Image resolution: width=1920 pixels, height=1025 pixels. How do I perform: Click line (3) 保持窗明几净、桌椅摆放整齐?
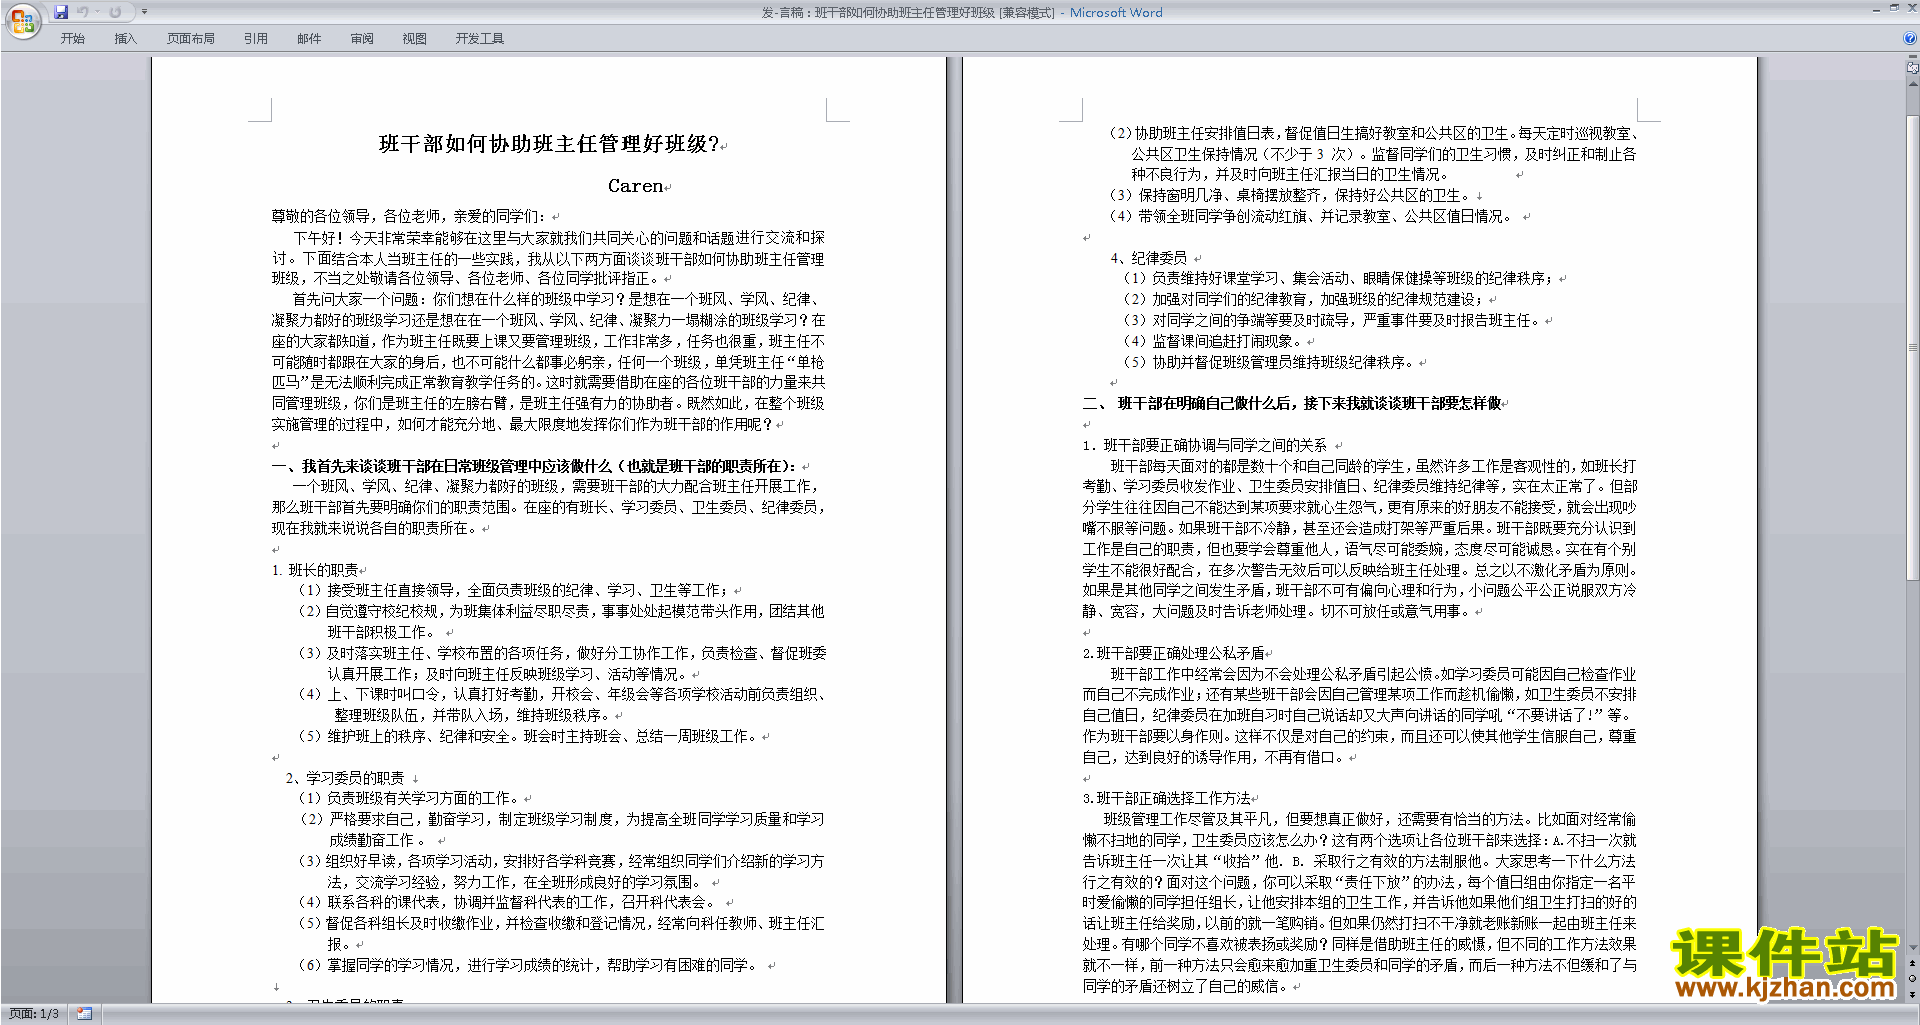coord(1290,196)
